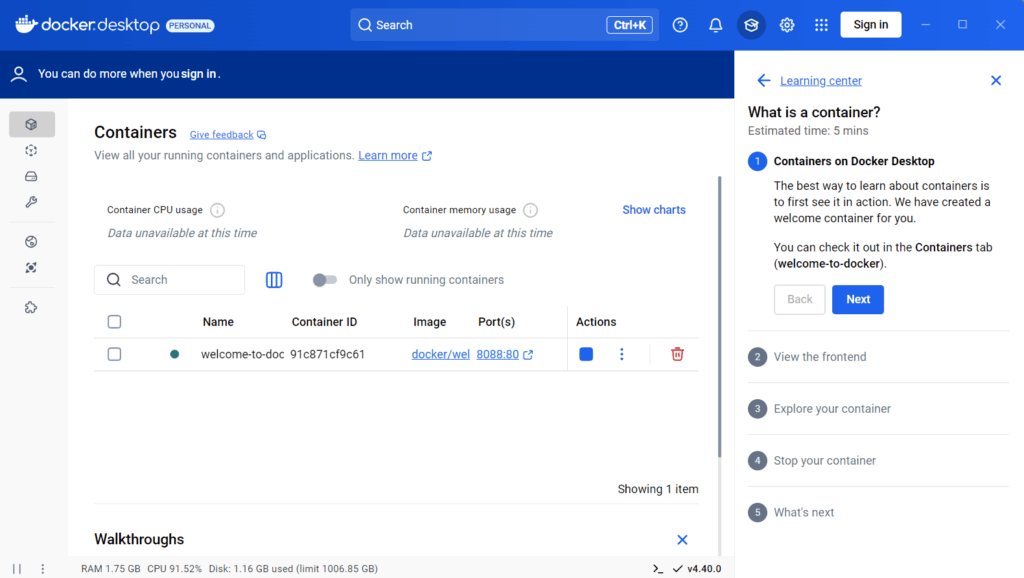Check the welcome-to-docker row checkbox
1024x578 pixels.
tap(114, 354)
